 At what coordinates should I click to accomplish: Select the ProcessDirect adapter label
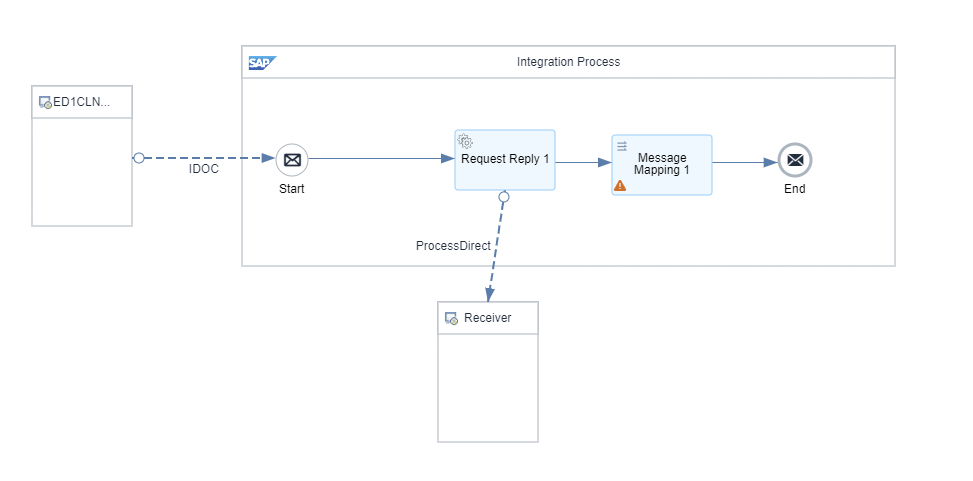453,245
